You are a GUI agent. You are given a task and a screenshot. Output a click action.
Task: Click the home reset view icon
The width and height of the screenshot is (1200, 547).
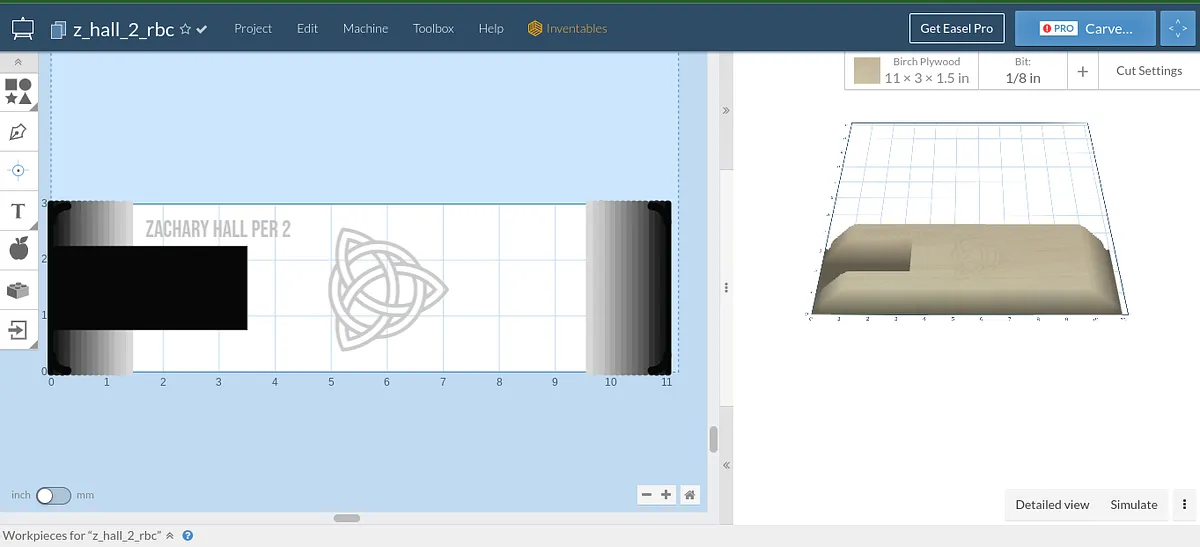click(x=689, y=494)
